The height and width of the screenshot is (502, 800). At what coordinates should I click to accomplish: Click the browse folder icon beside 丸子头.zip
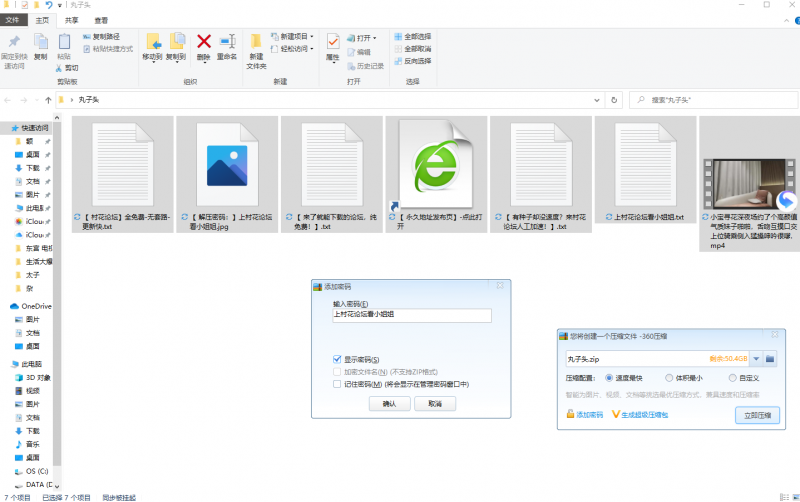(770, 358)
